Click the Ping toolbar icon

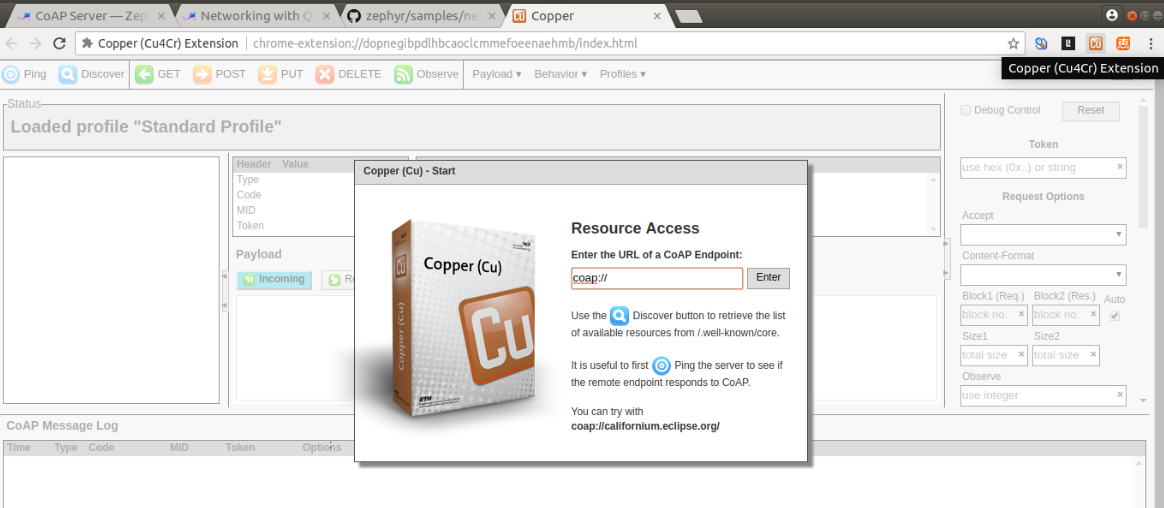pos(11,74)
